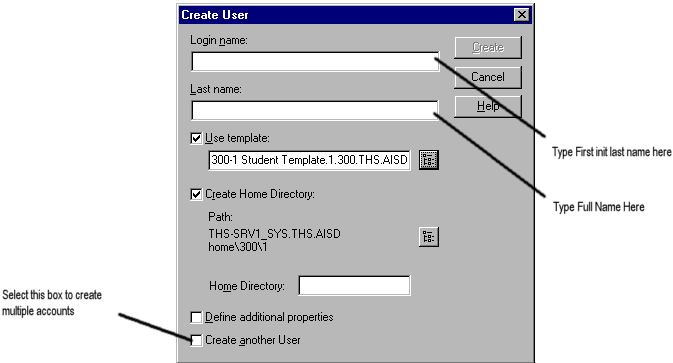Click the Home Directory input box
Image resolution: width=673 pixels, height=363 pixels.
tap(354, 286)
